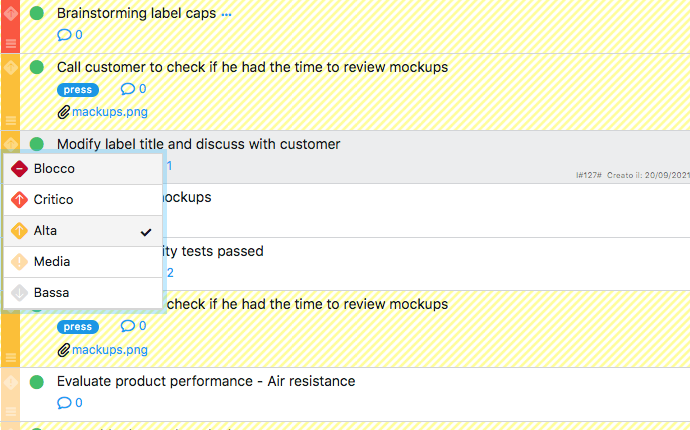Toggle status dot of Evaluate product performance
This screenshot has height=430, width=690.
(x=37, y=381)
